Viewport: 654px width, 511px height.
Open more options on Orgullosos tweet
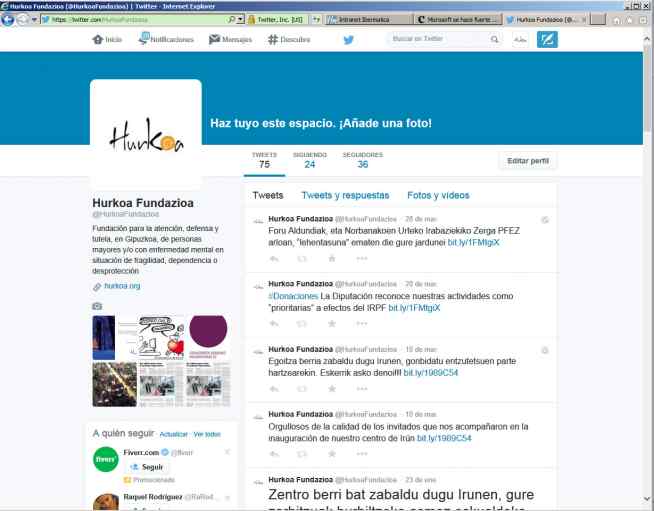pos(362,454)
